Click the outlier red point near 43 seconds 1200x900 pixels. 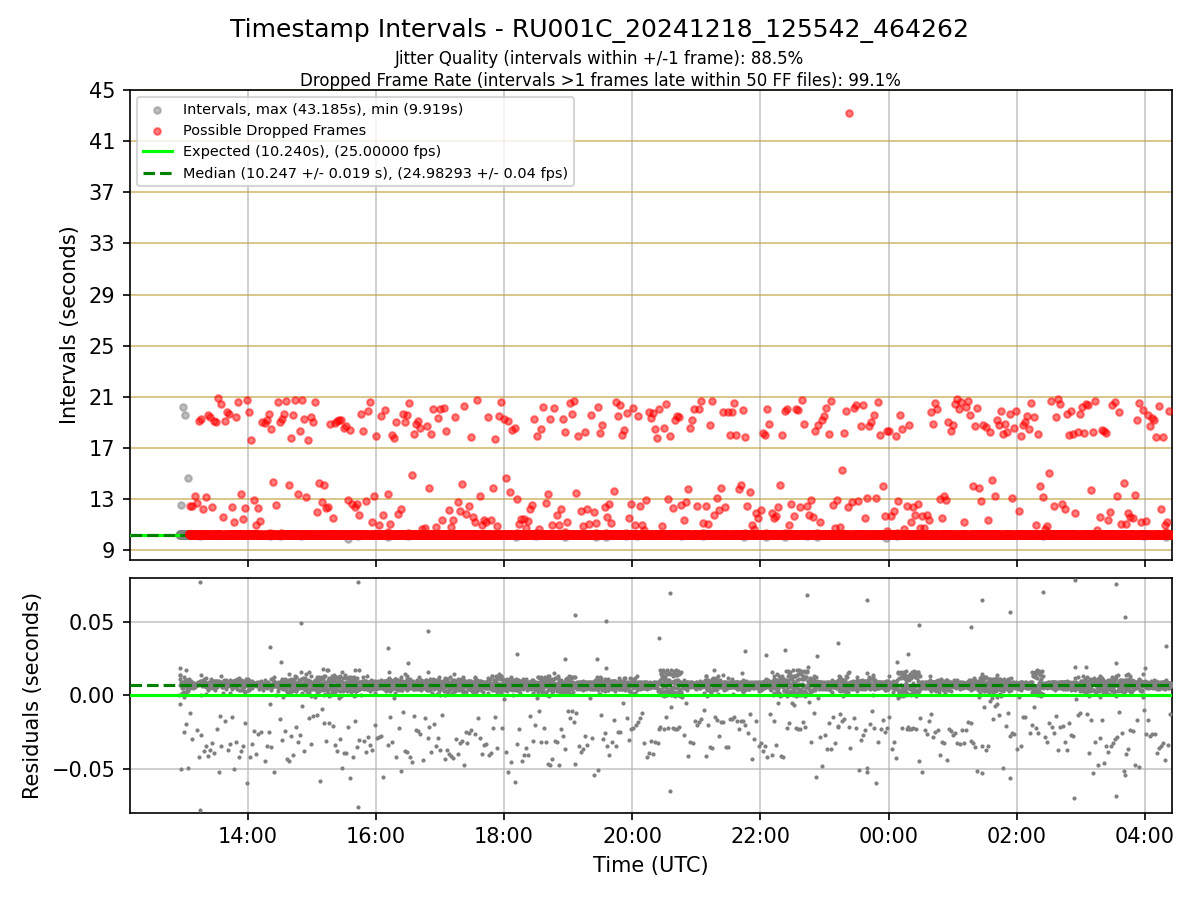tap(849, 113)
